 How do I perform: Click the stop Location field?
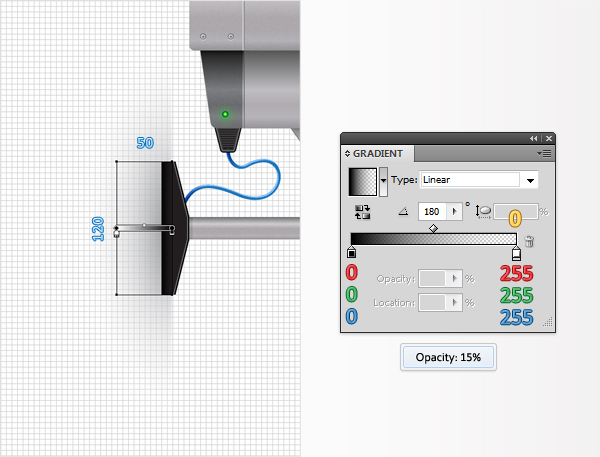432,303
